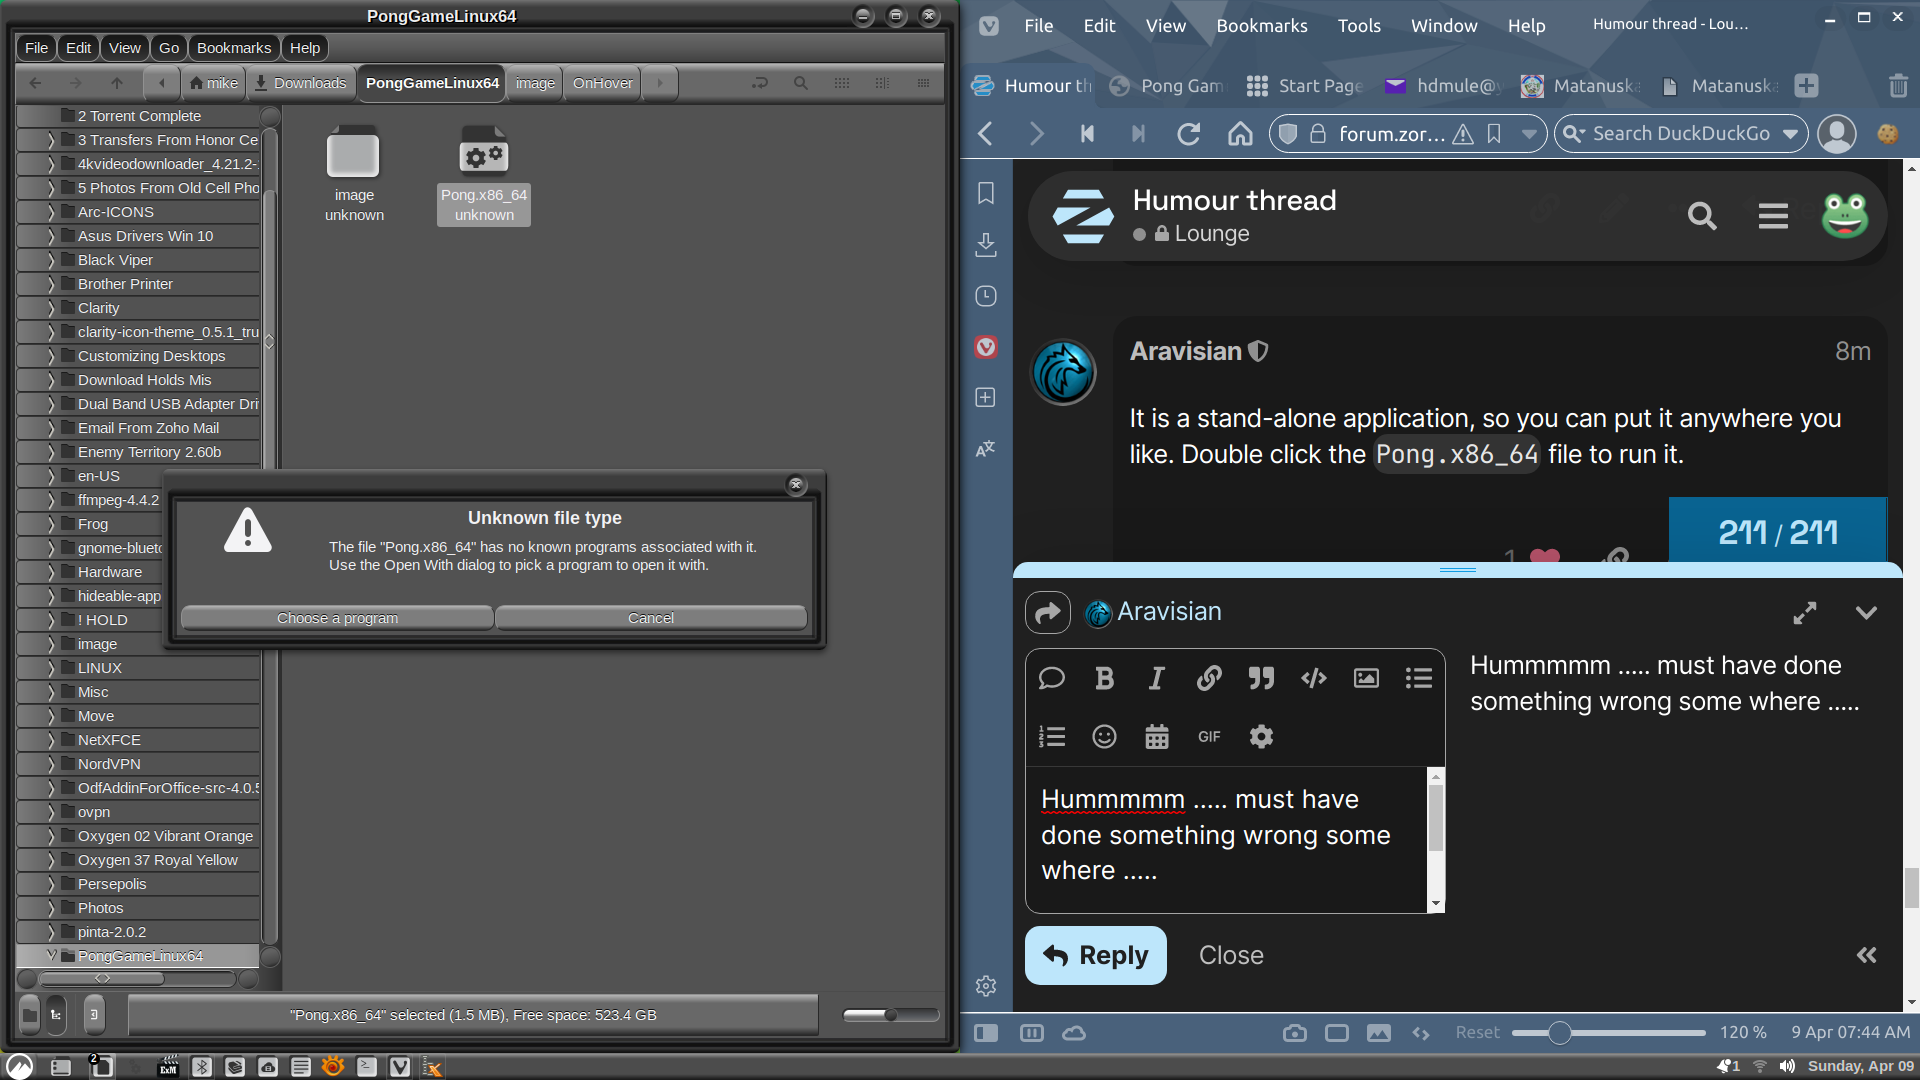The image size is (1920, 1080).
Task: Click the forum search magnifier icon
Action: (1702, 216)
